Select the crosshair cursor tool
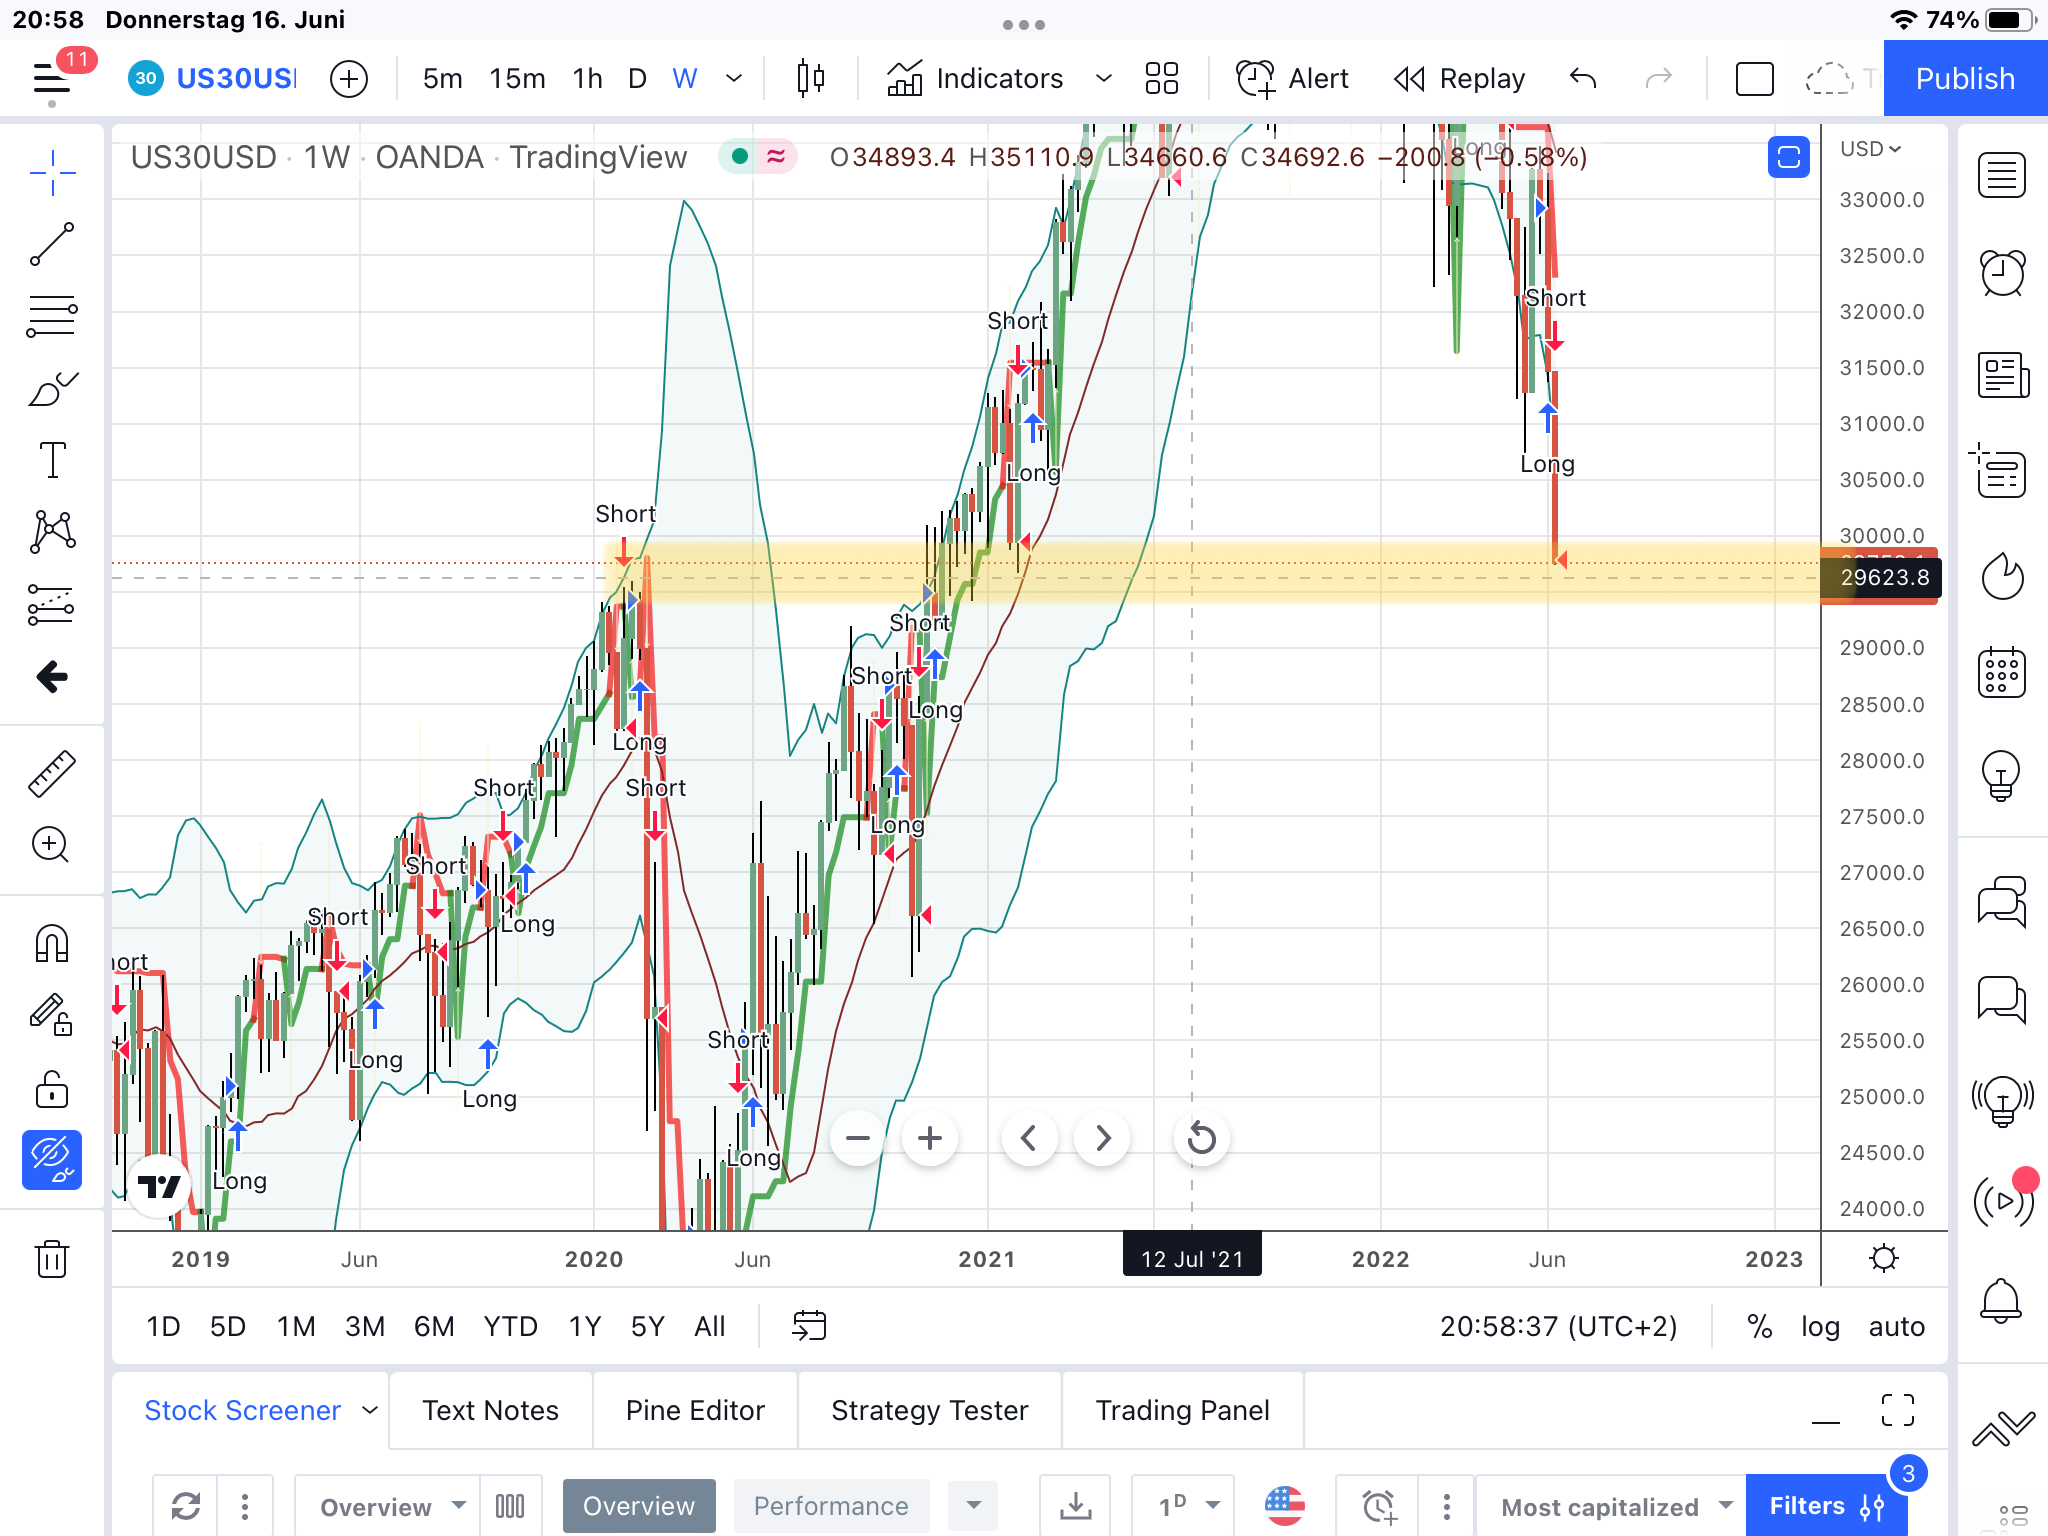2048x1536 pixels. point(52,174)
